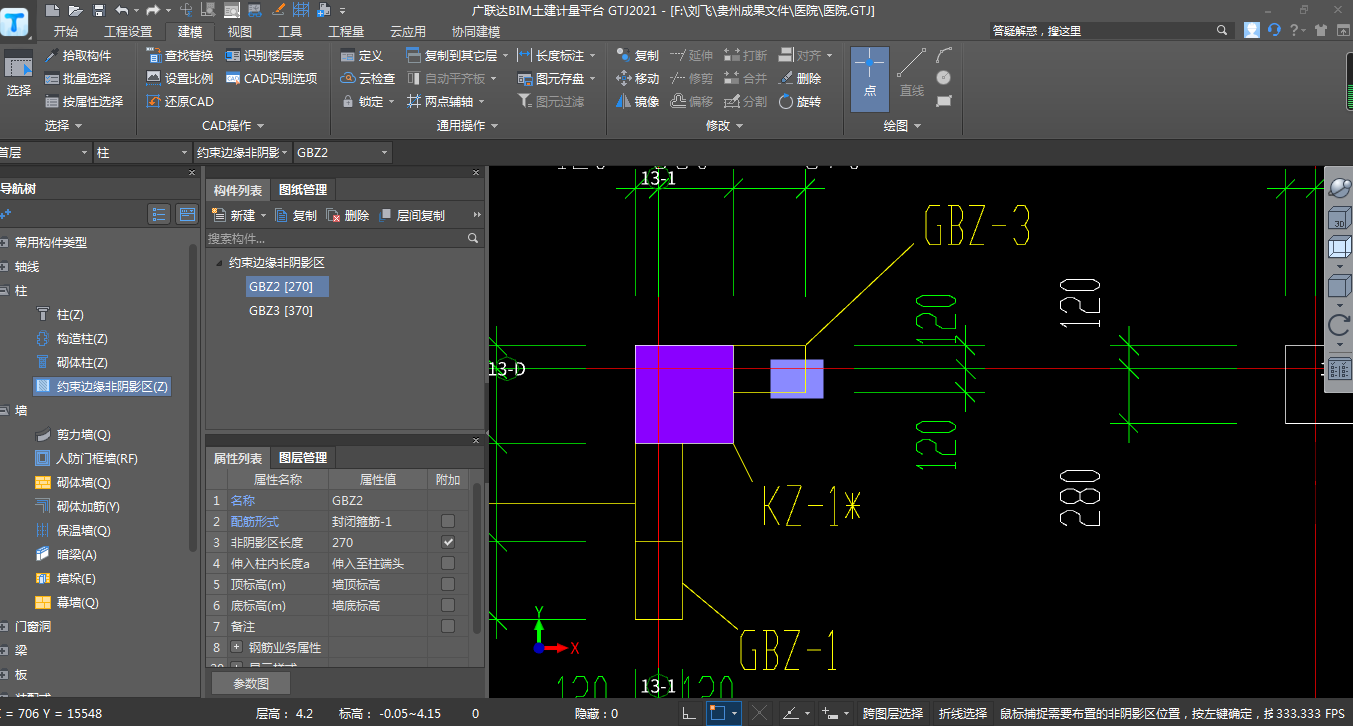Click the 删除 delete tool in ribbon
Image resolution: width=1353 pixels, height=726 pixels.
click(800, 78)
